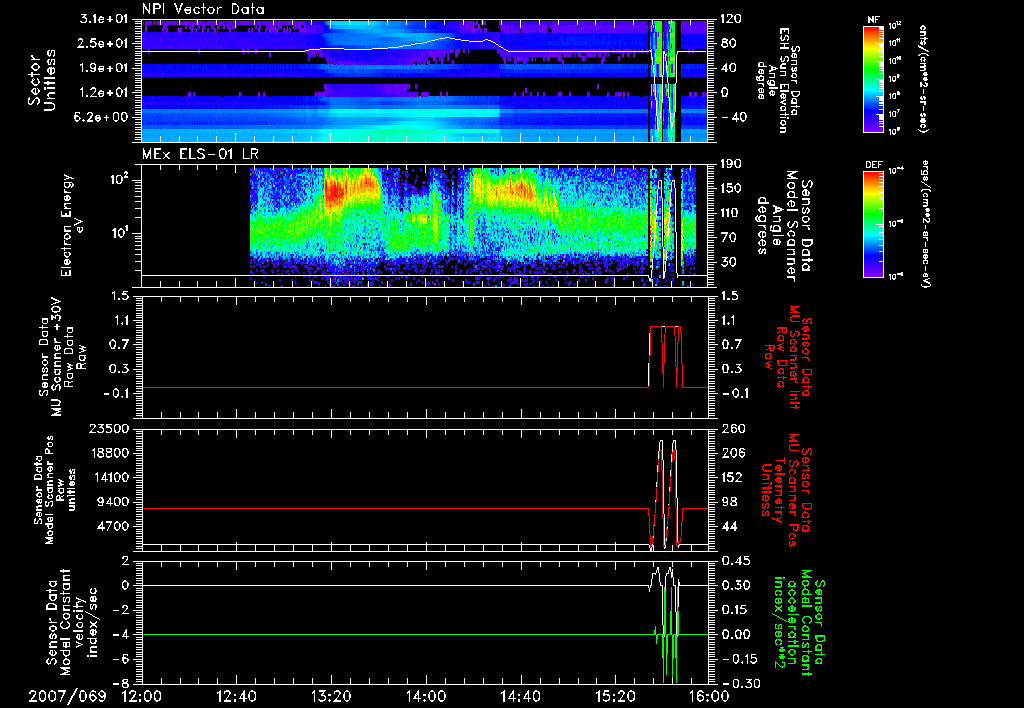Click the 80 degree sun elevation tick
The width and height of the screenshot is (1024, 708).
[x=728, y=43]
